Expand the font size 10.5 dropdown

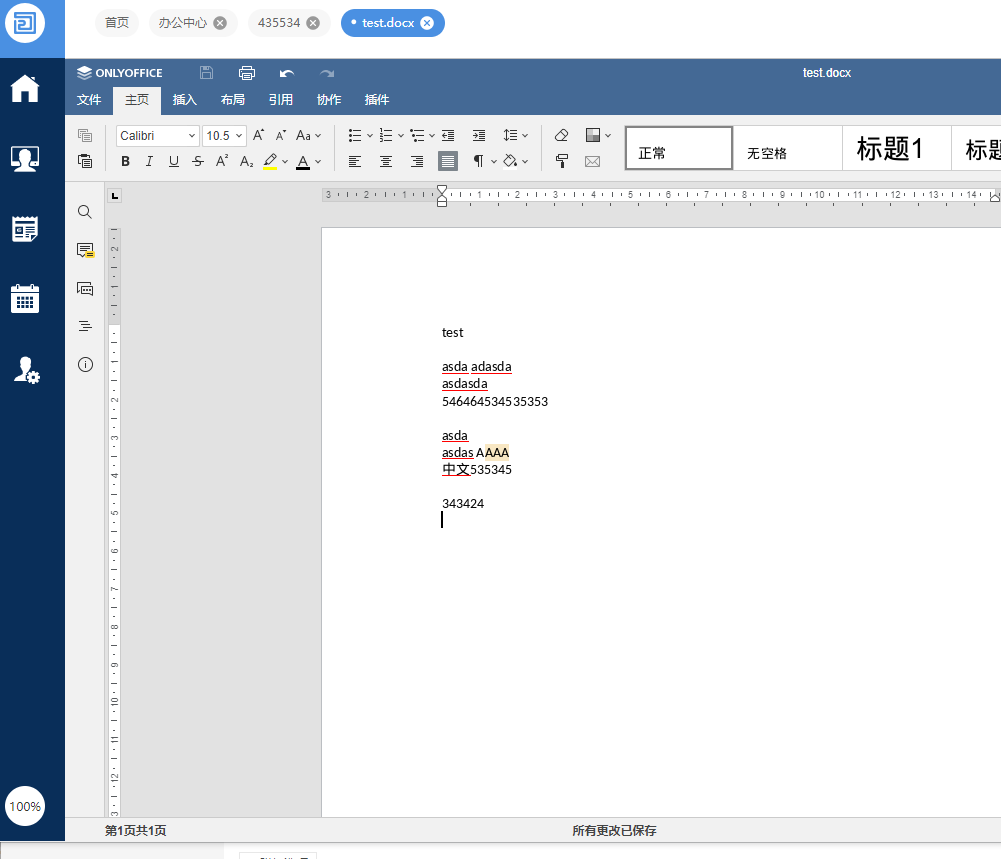(x=239, y=136)
